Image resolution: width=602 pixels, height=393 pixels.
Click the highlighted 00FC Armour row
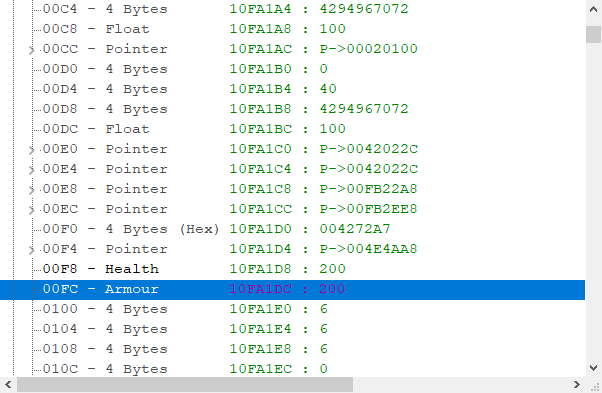(x=293, y=289)
